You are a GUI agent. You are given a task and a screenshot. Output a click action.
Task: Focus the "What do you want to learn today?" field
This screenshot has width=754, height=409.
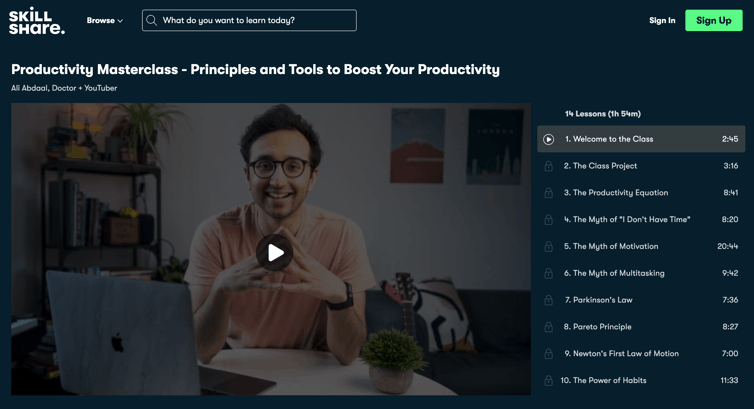249,20
